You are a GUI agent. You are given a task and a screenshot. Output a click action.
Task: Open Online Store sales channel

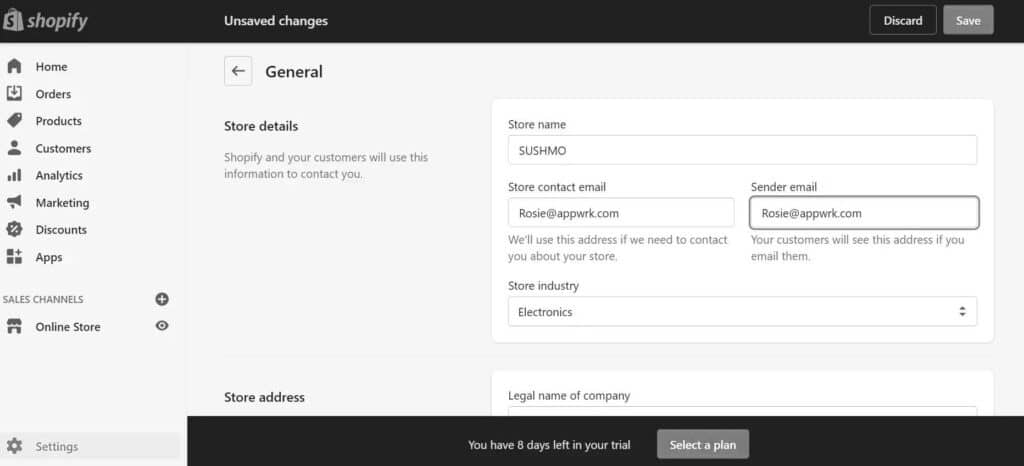[68, 327]
